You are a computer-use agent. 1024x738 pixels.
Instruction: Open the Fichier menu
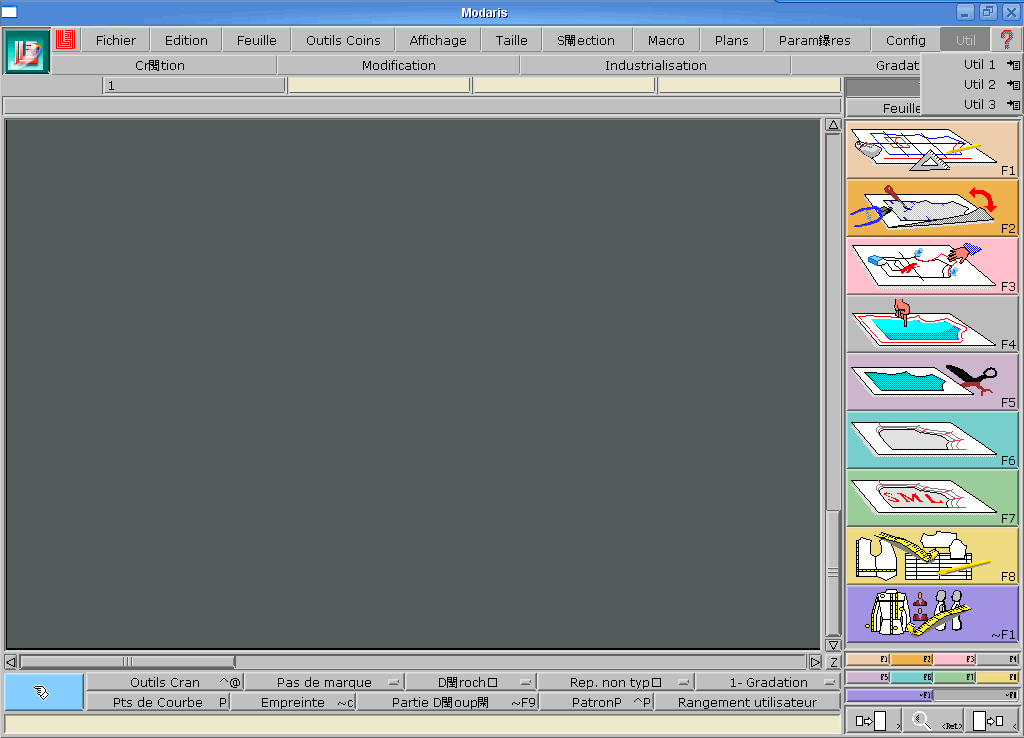tap(116, 40)
